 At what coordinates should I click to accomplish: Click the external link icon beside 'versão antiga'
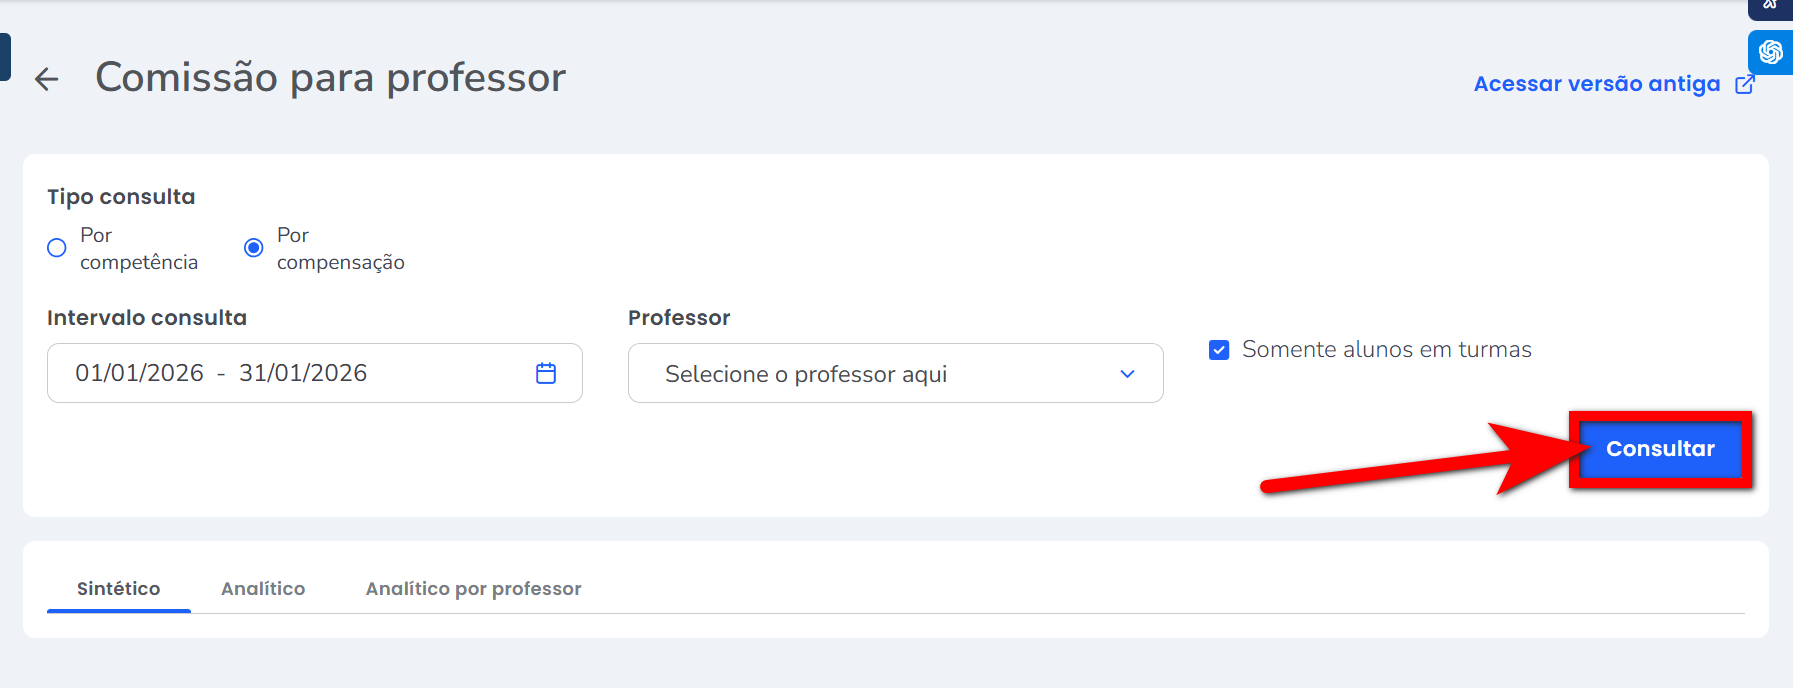[1745, 84]
